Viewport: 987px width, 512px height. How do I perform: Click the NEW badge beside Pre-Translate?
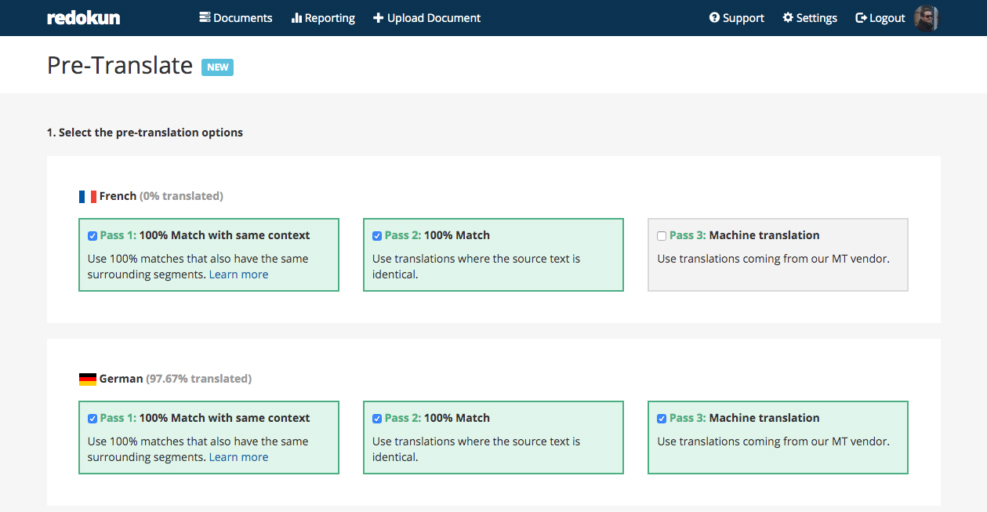pyautogui.click(x=217, y=67)
